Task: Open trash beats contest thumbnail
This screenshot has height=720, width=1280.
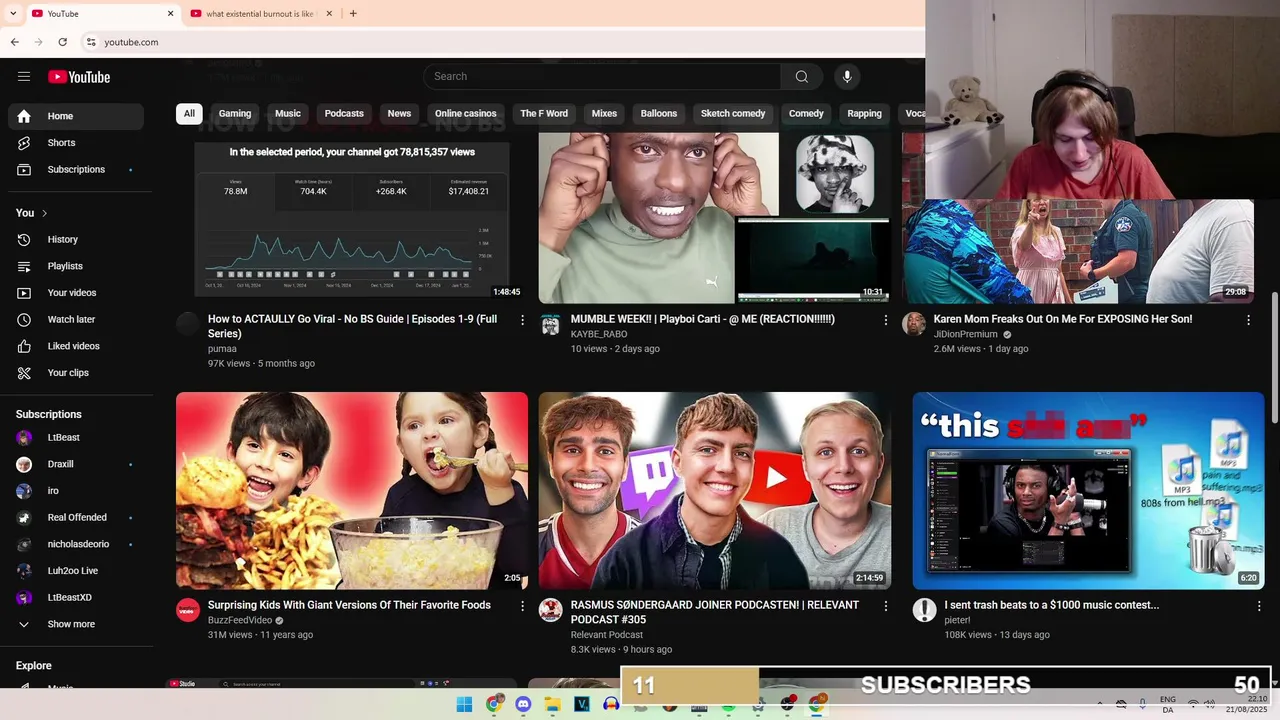Action: [x=1088, y=491]
